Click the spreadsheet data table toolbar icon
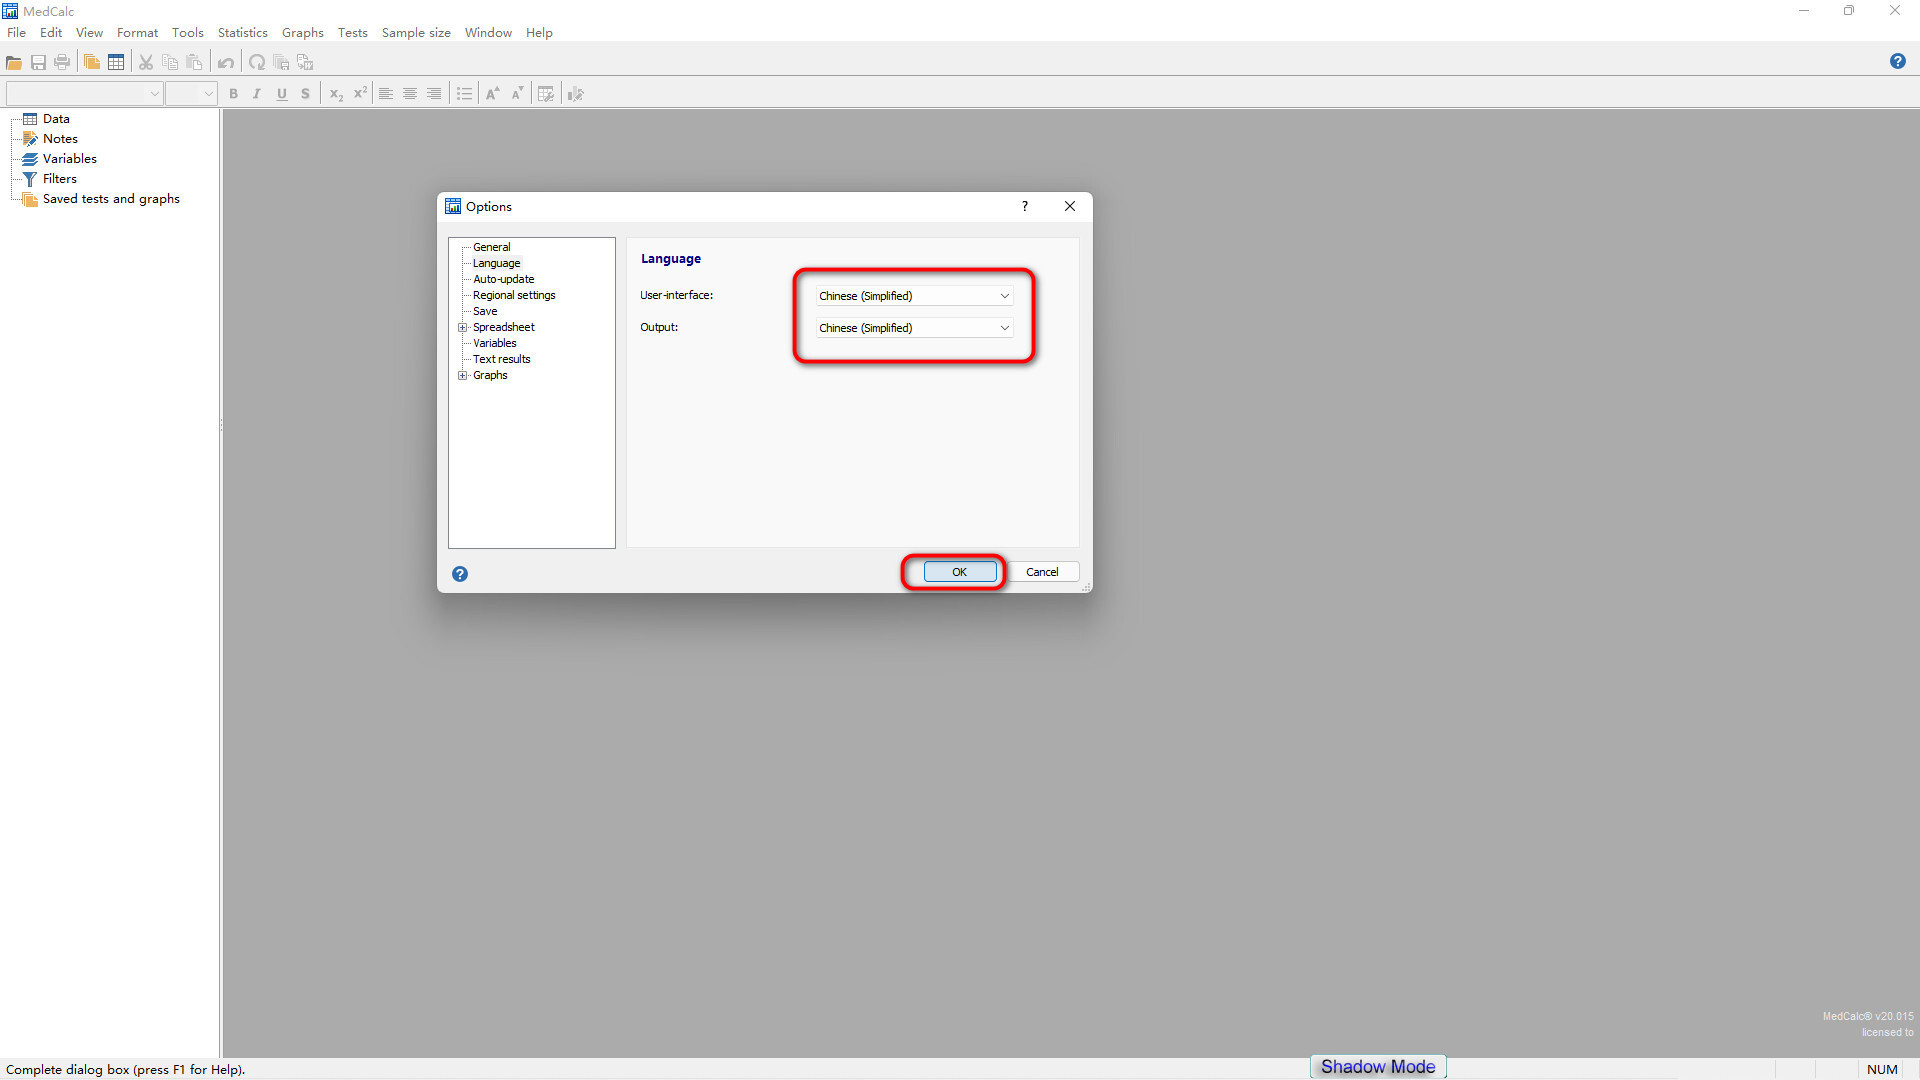 (116, 62)
